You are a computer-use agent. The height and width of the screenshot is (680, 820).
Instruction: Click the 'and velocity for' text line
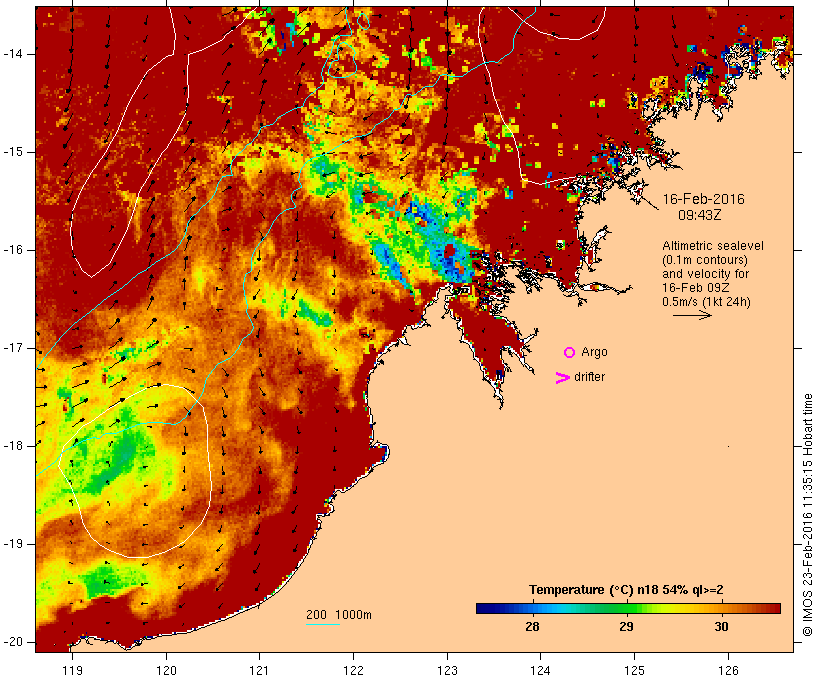(x=705, y=274)
